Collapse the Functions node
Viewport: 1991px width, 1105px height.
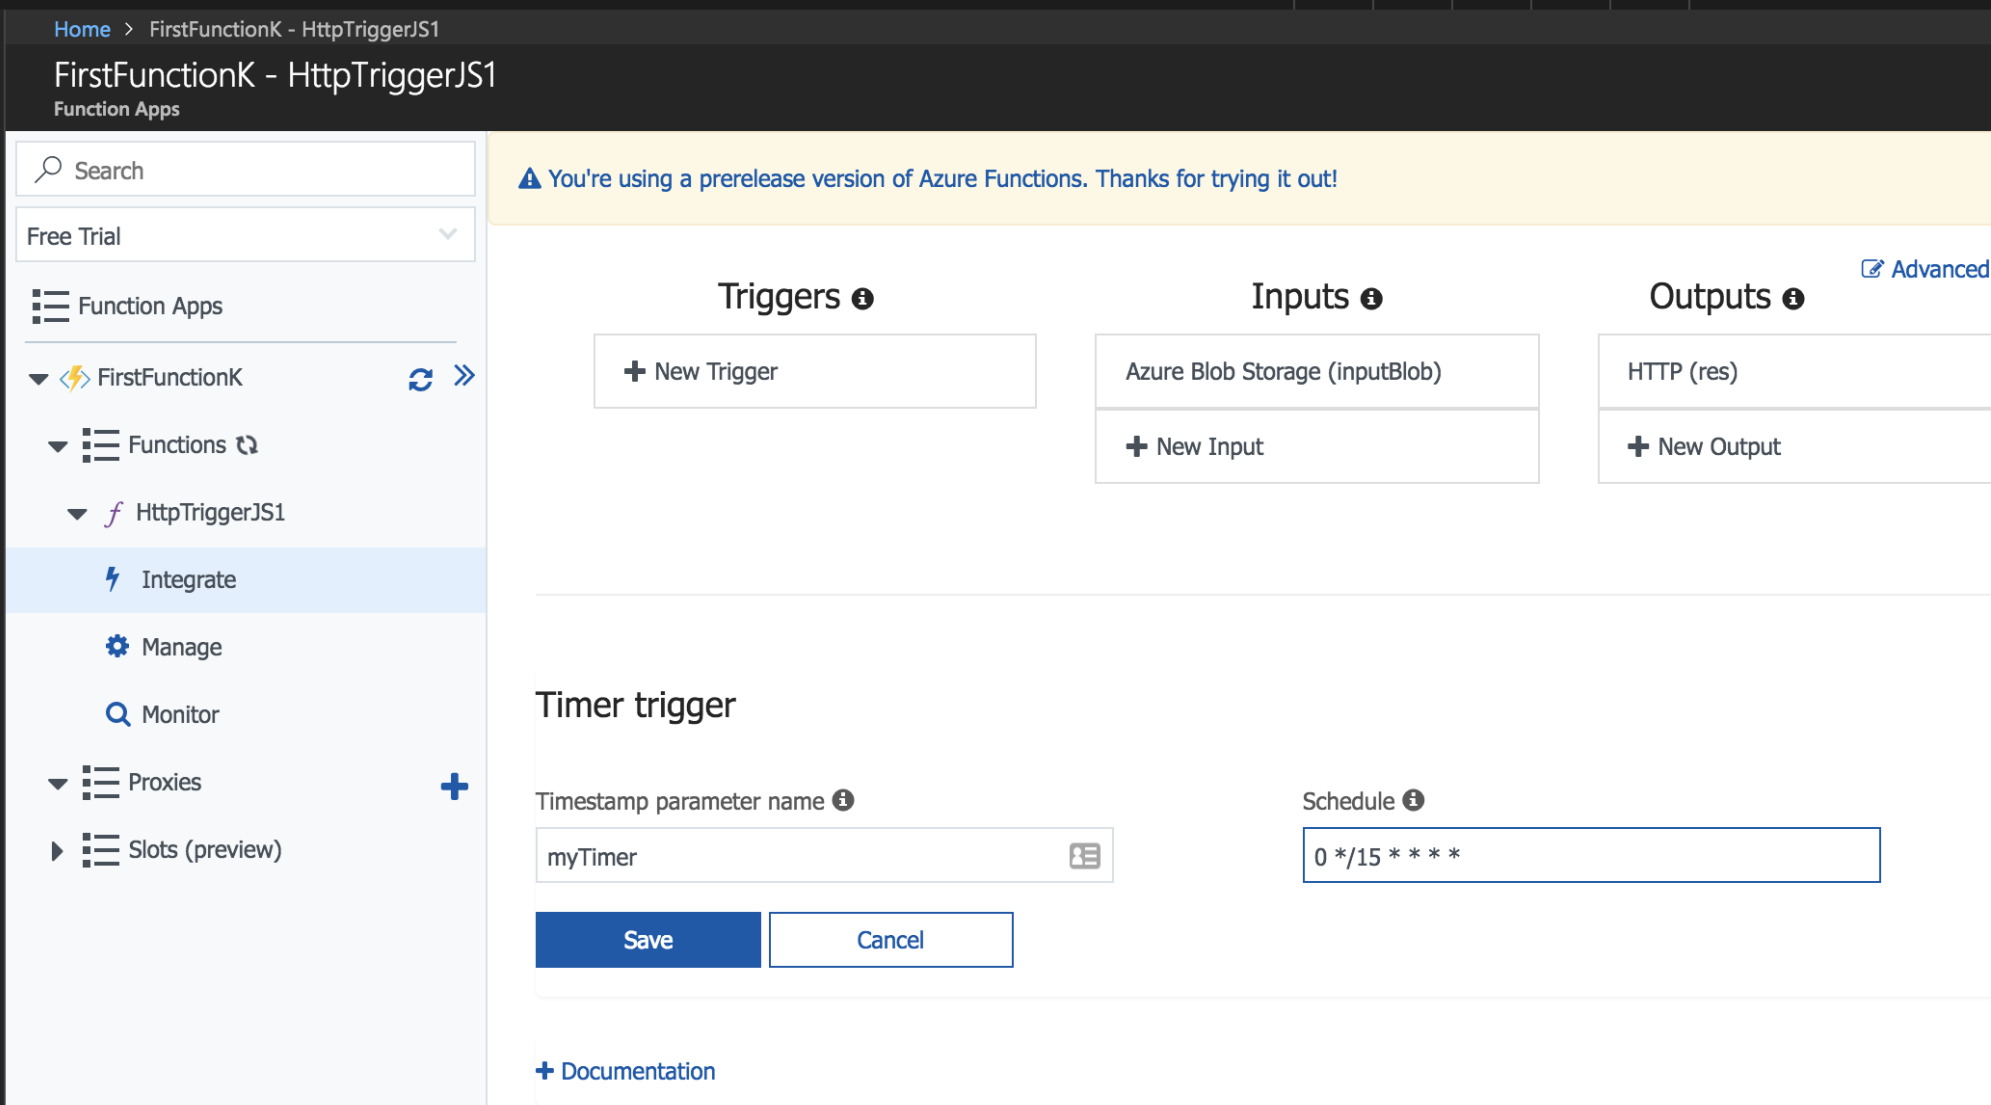[58, 446]
